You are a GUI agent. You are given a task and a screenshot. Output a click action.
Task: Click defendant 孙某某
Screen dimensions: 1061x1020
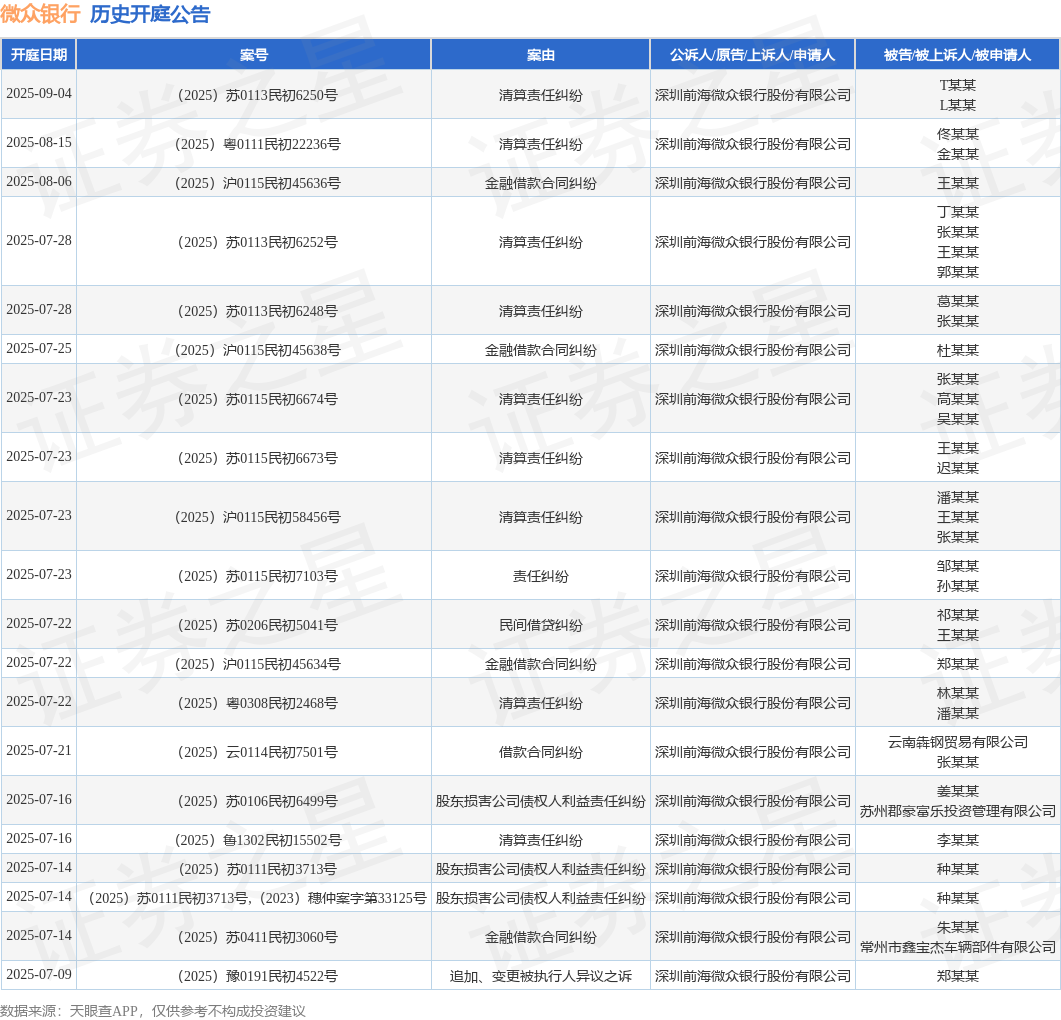coord(957,586)
